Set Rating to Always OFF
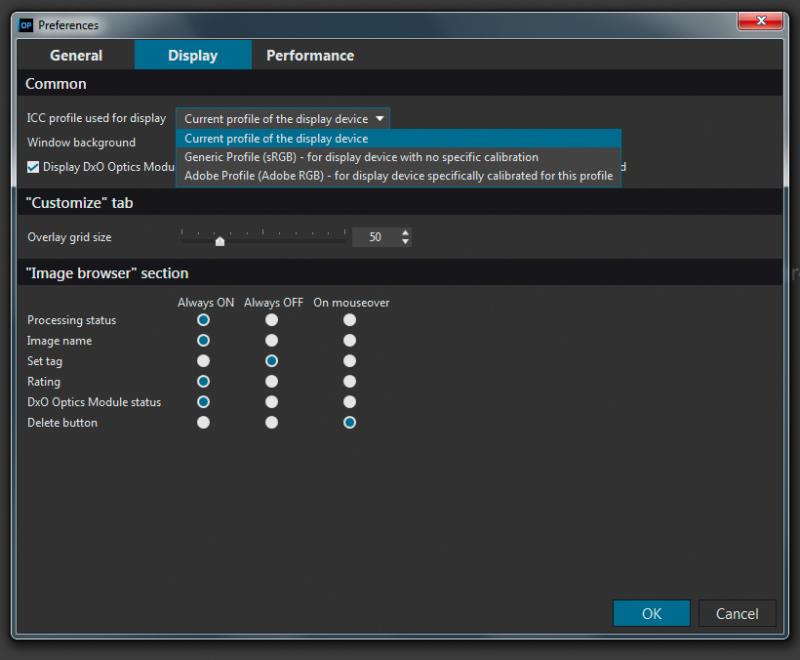This screenshot has width=800, height=660. [272, 382]
